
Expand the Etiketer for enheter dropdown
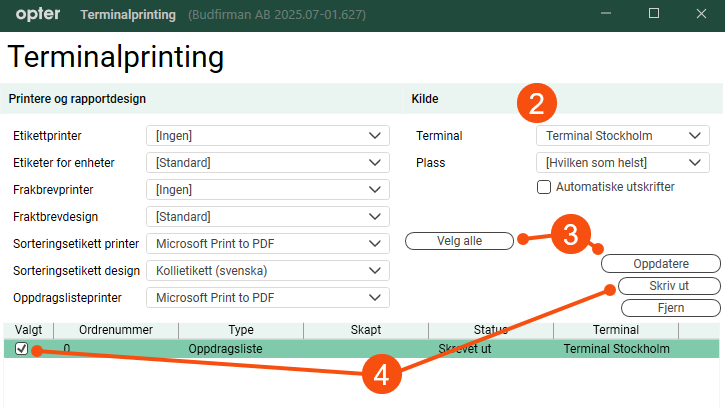tap(267, 162)
